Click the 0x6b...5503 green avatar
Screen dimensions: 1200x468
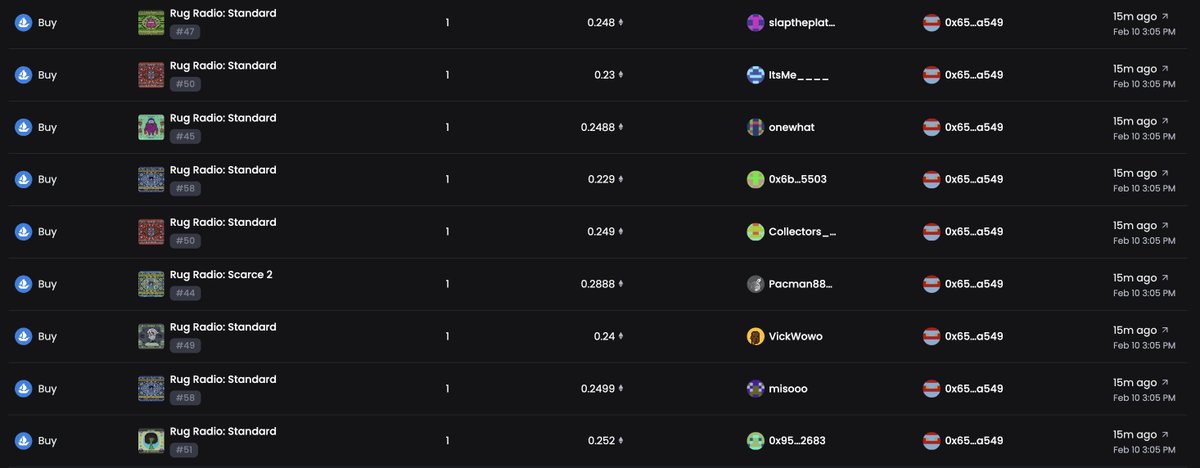point(756,179)
